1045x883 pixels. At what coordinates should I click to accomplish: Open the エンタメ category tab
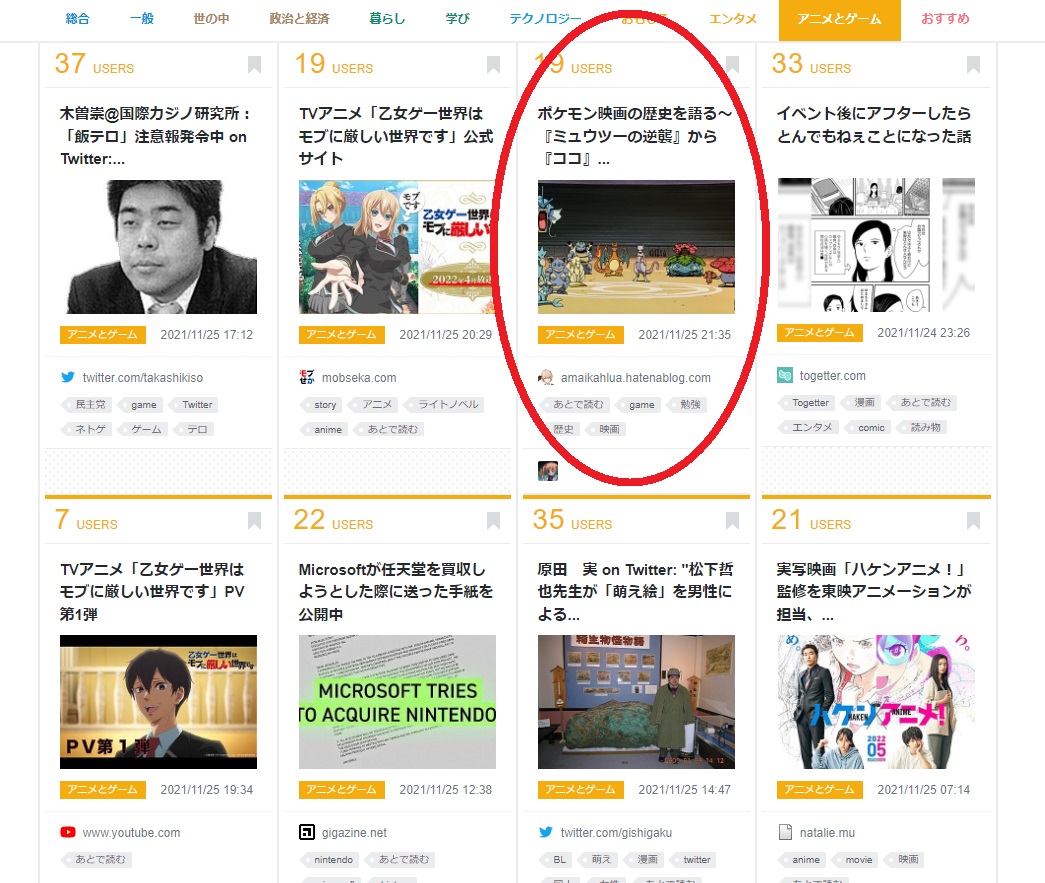click(733, 19)
